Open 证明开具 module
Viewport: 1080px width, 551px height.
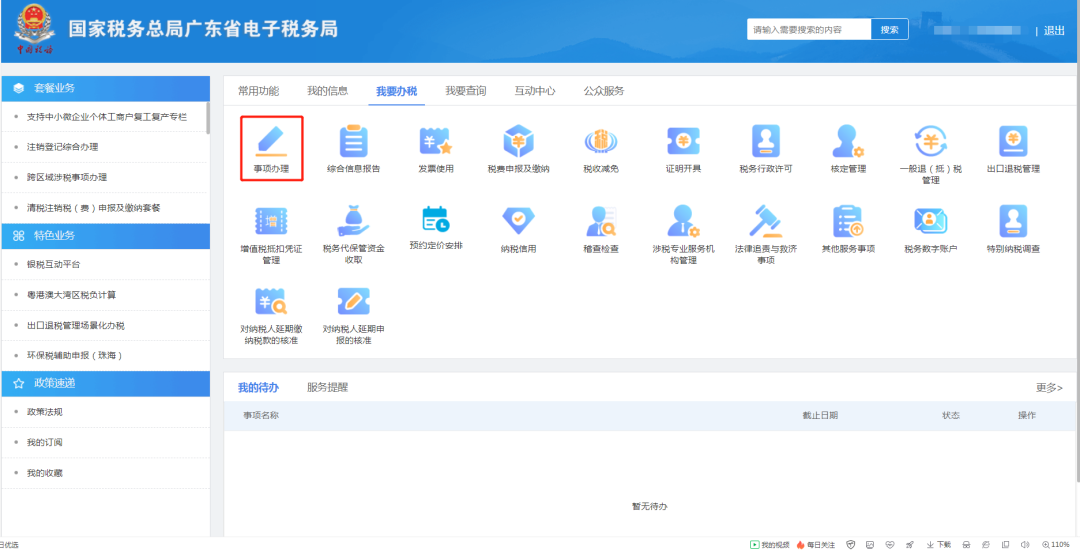coord(683,149)
